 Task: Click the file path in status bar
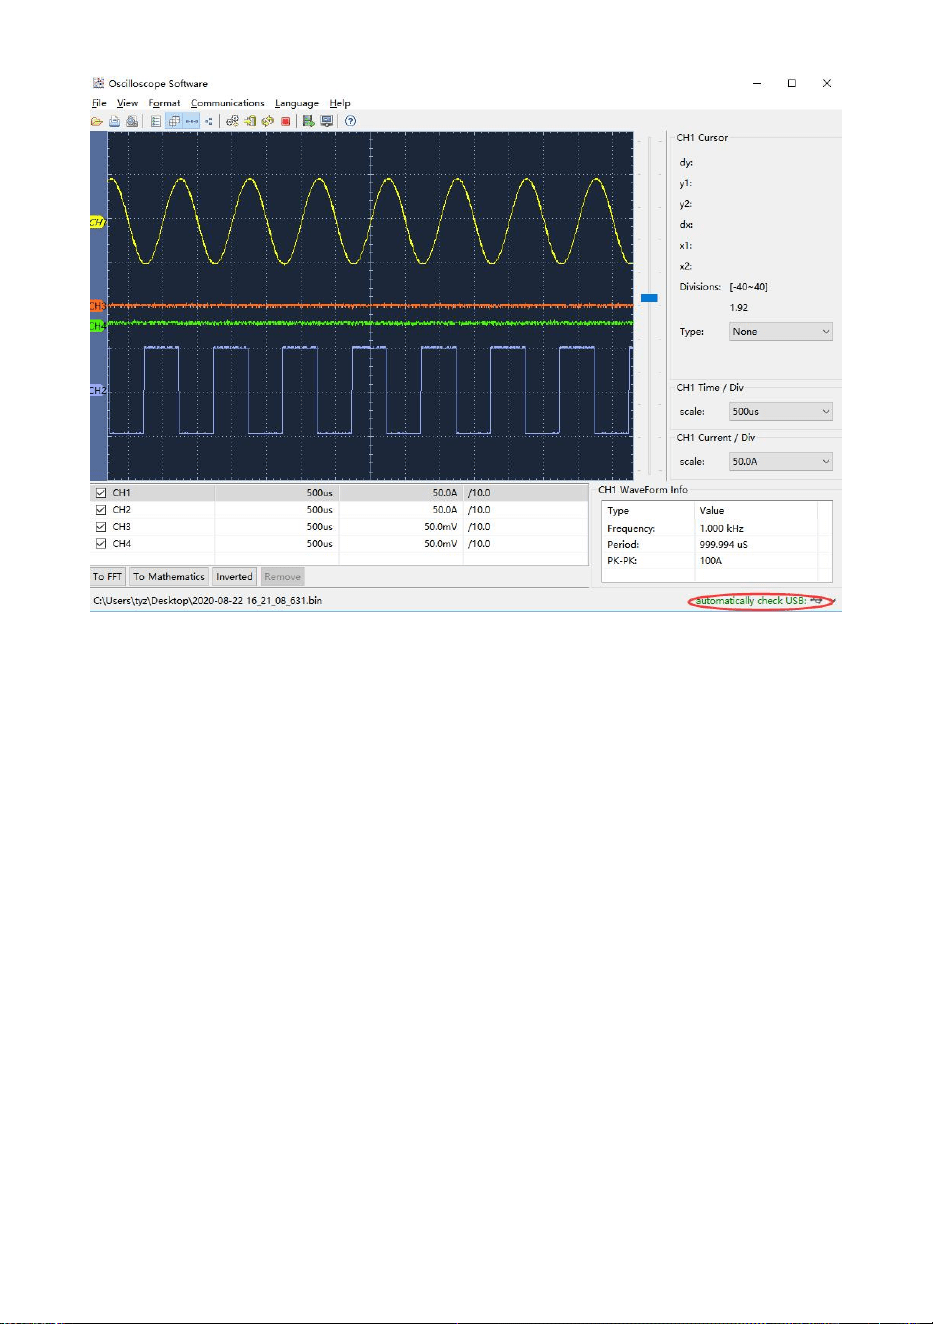click(207, 601)
